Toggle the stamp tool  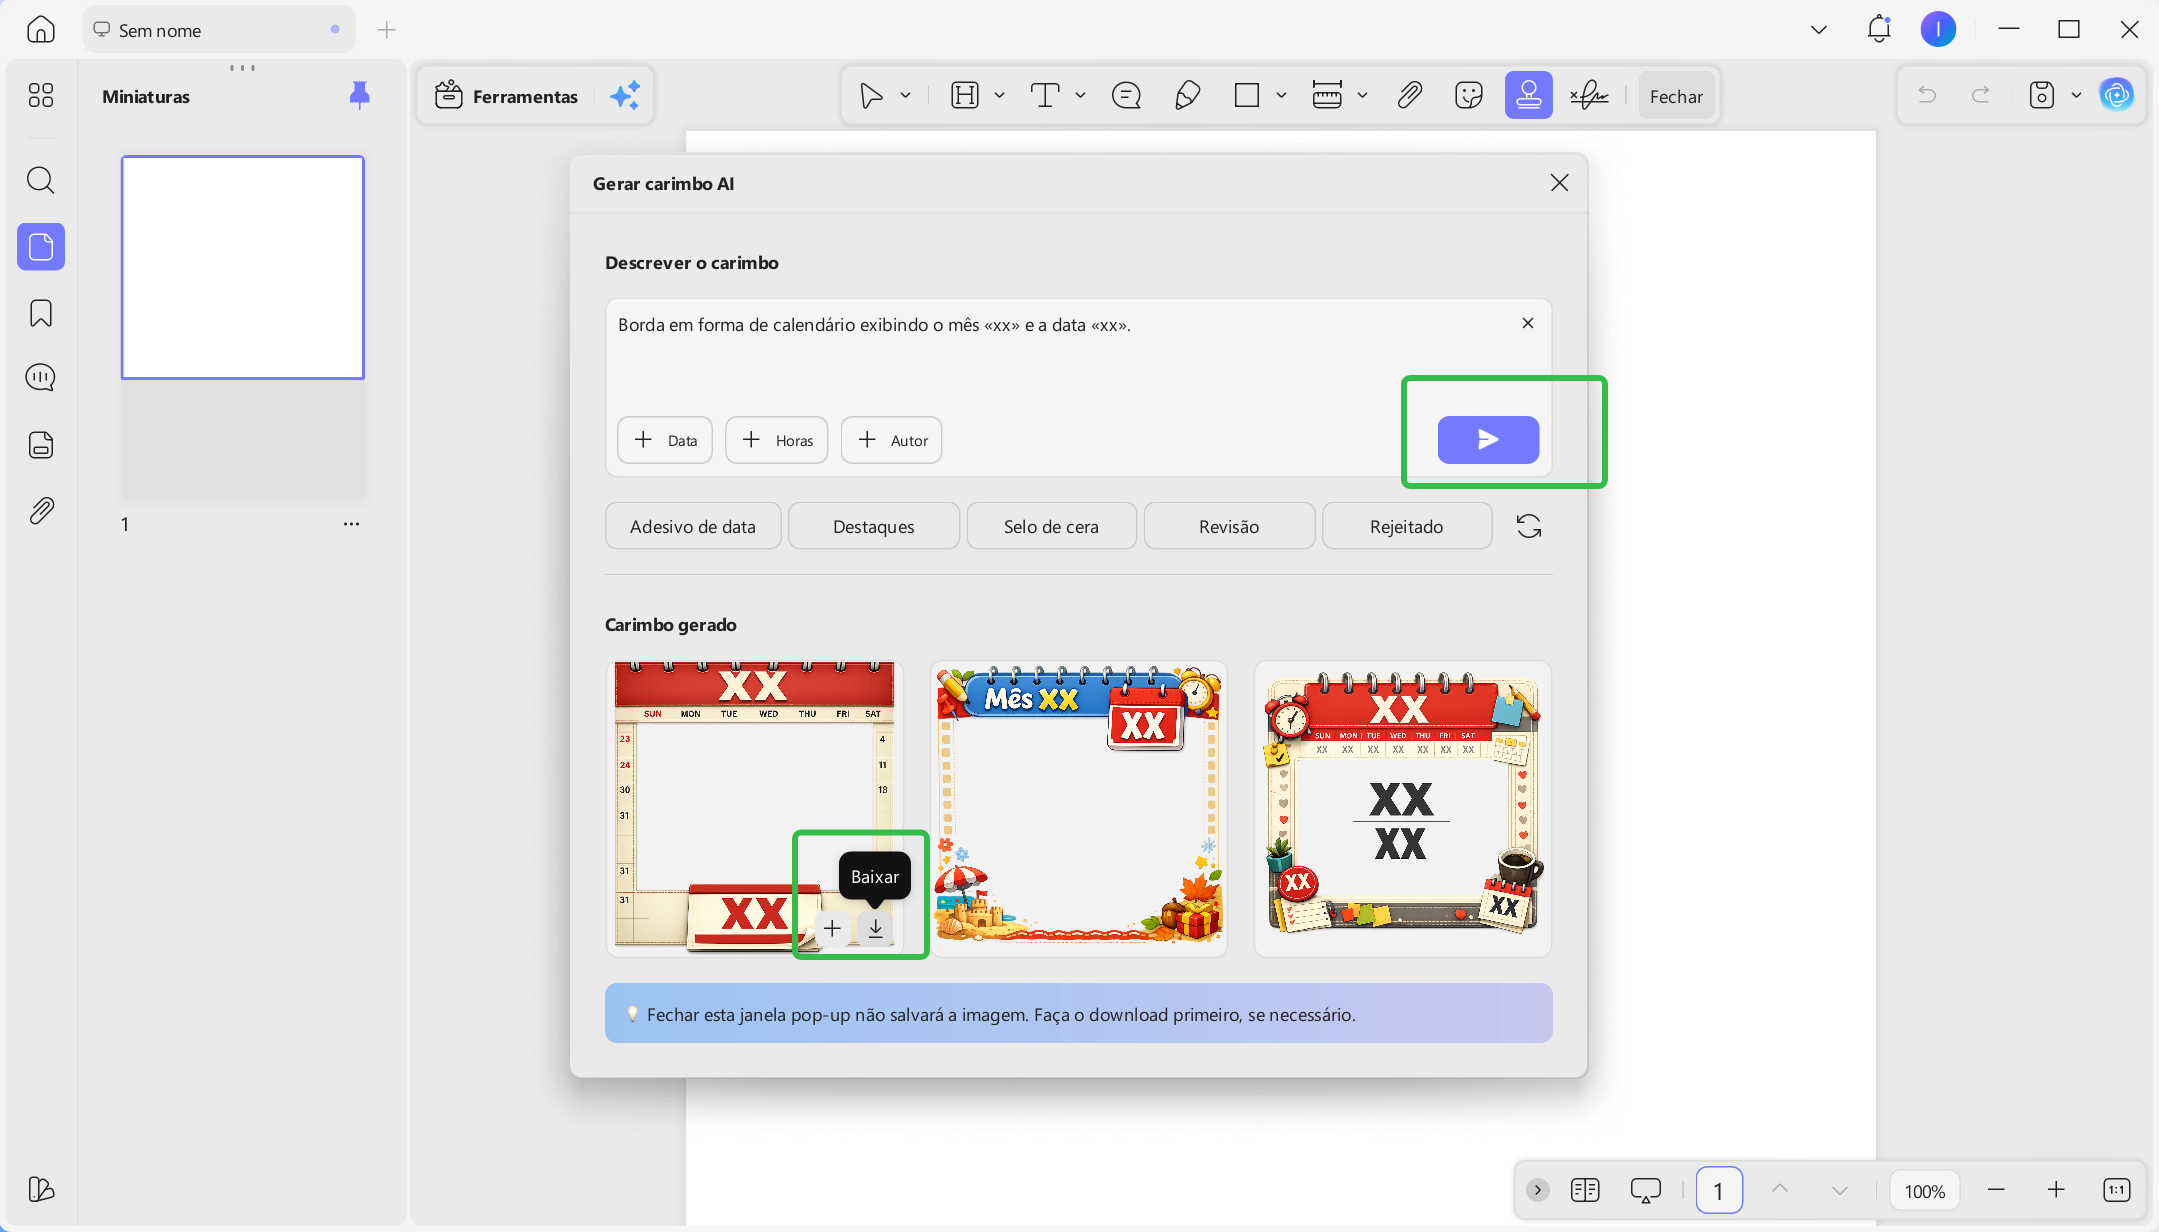(1529, 96)
